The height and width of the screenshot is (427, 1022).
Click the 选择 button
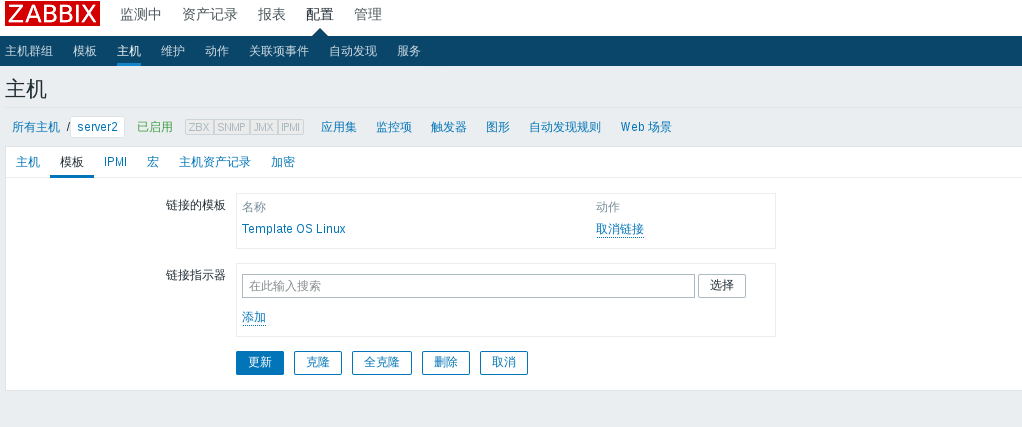(722, 286)
